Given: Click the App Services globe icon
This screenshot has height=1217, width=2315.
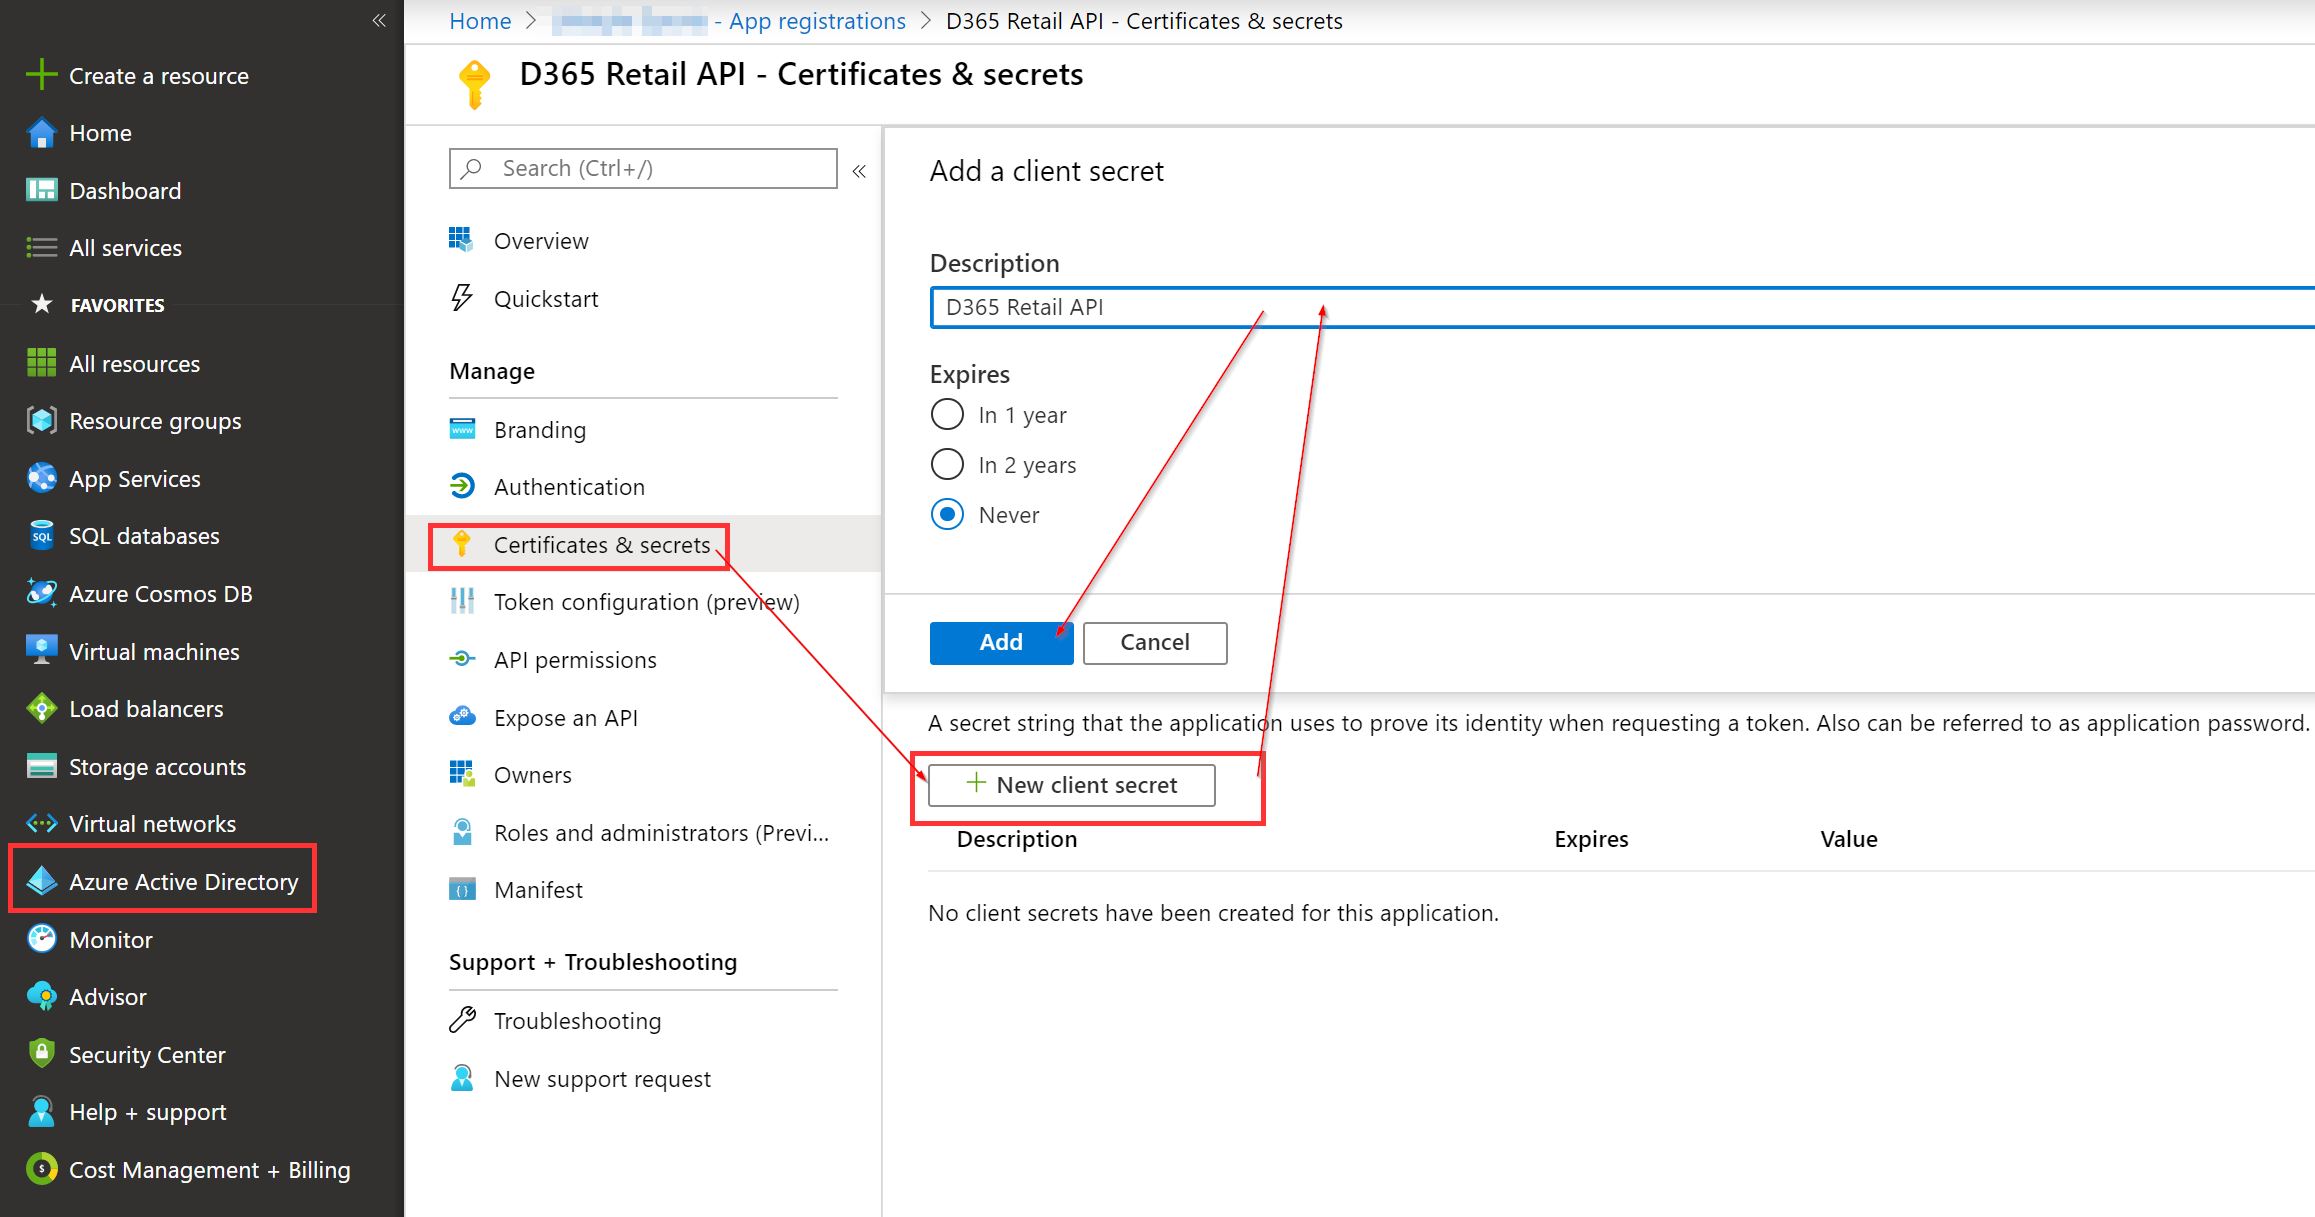Looking at the screenshot, I should pos(41,479).
